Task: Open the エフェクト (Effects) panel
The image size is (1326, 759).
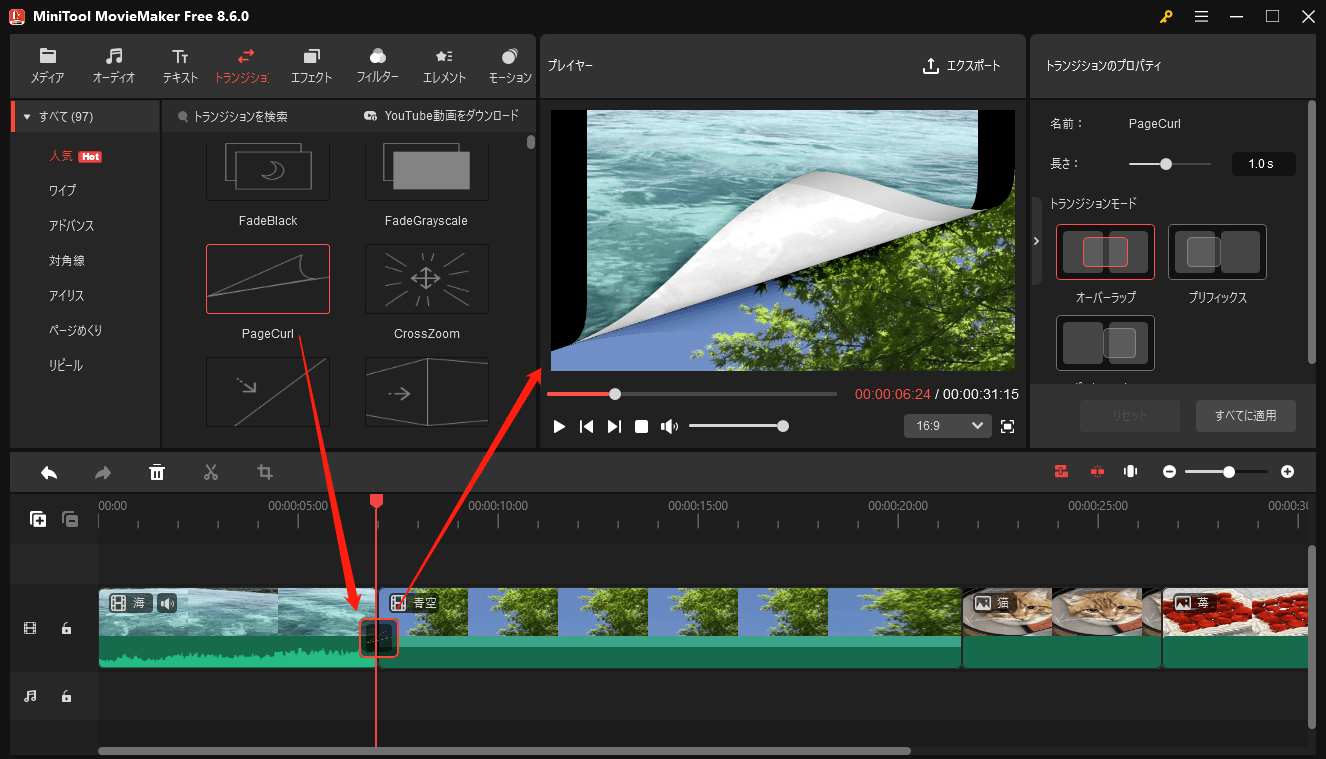Action: (311, 65)
